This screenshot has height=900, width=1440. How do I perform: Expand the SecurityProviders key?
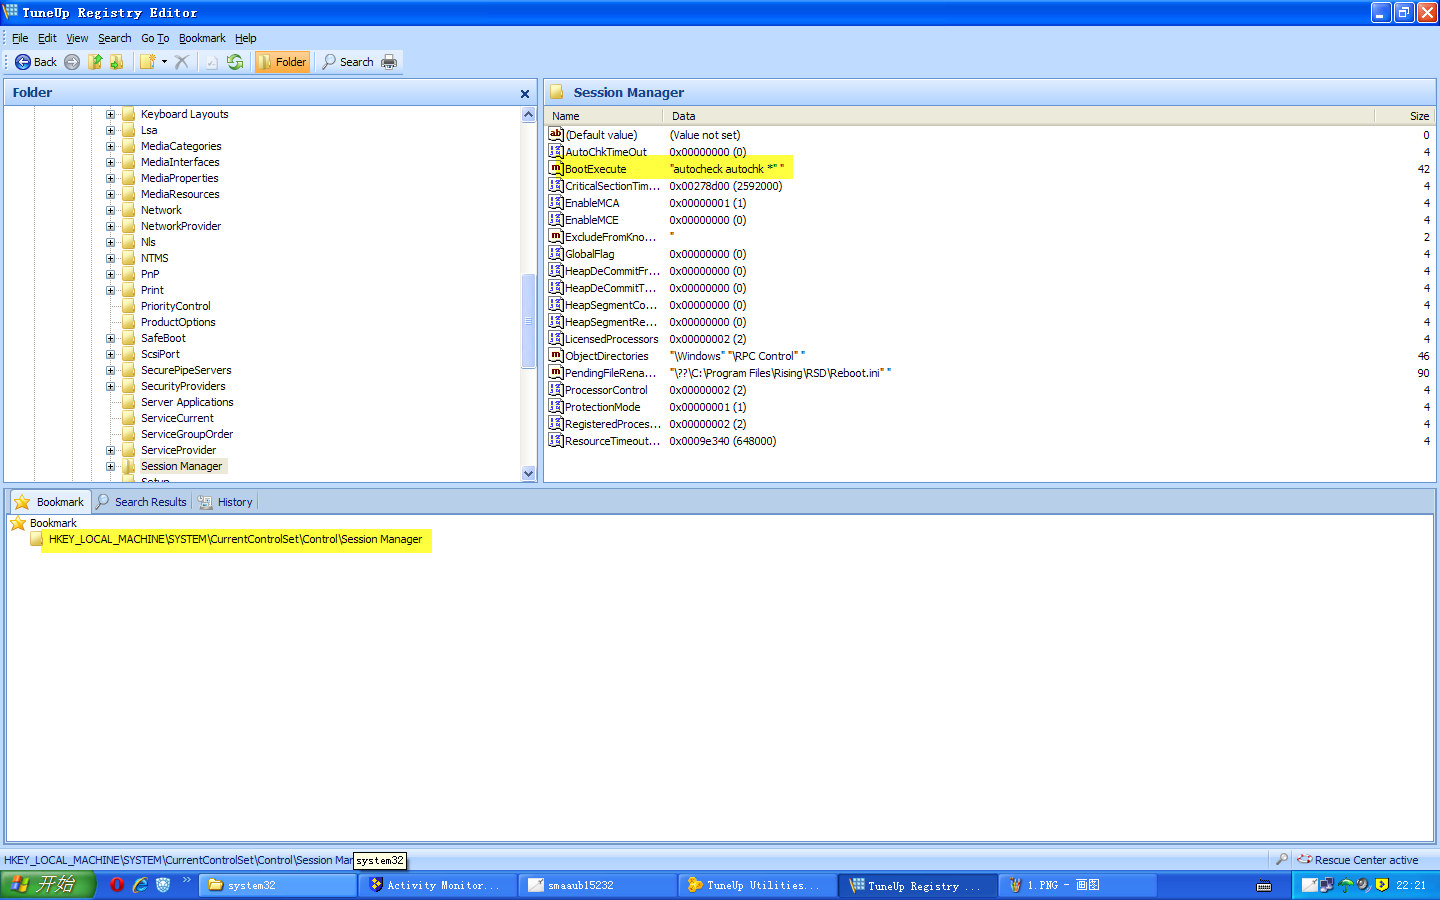click(110, 386)
